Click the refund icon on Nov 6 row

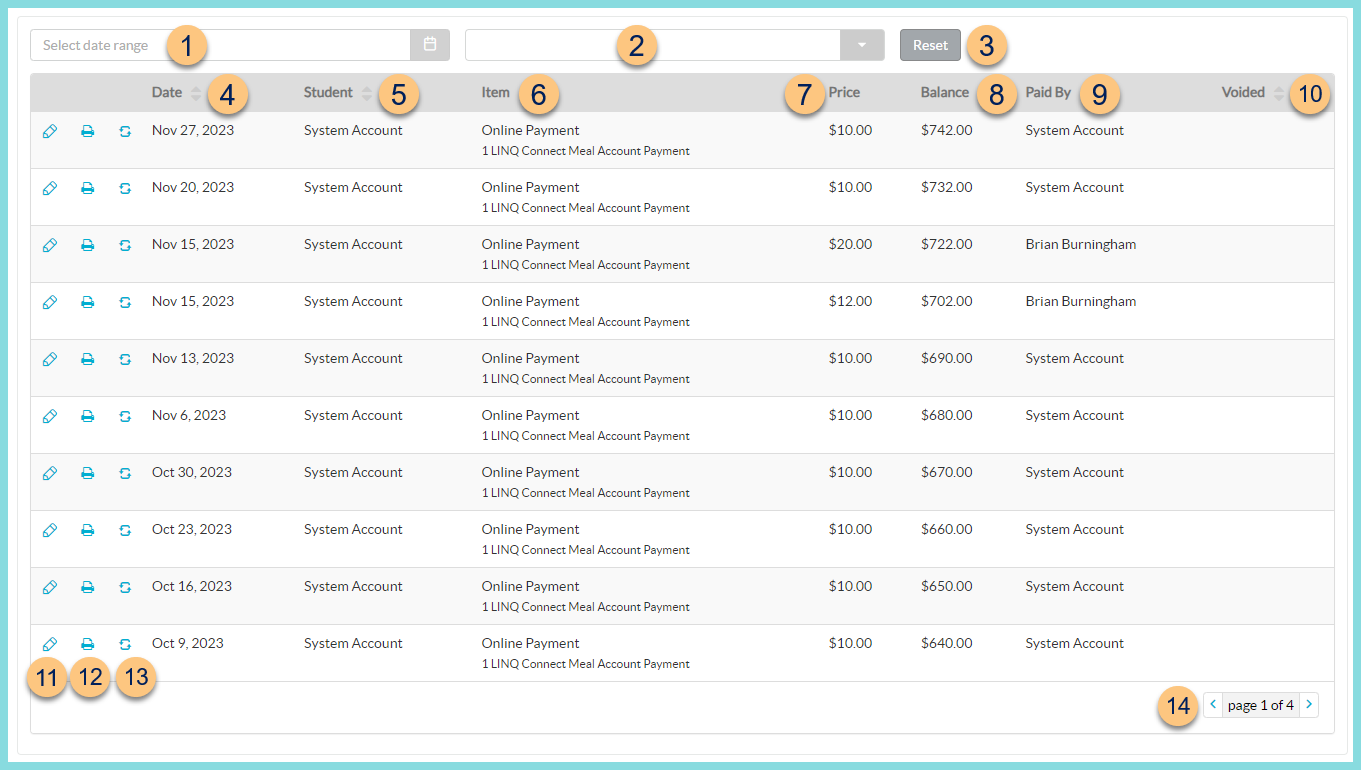(x=123, y=415)
